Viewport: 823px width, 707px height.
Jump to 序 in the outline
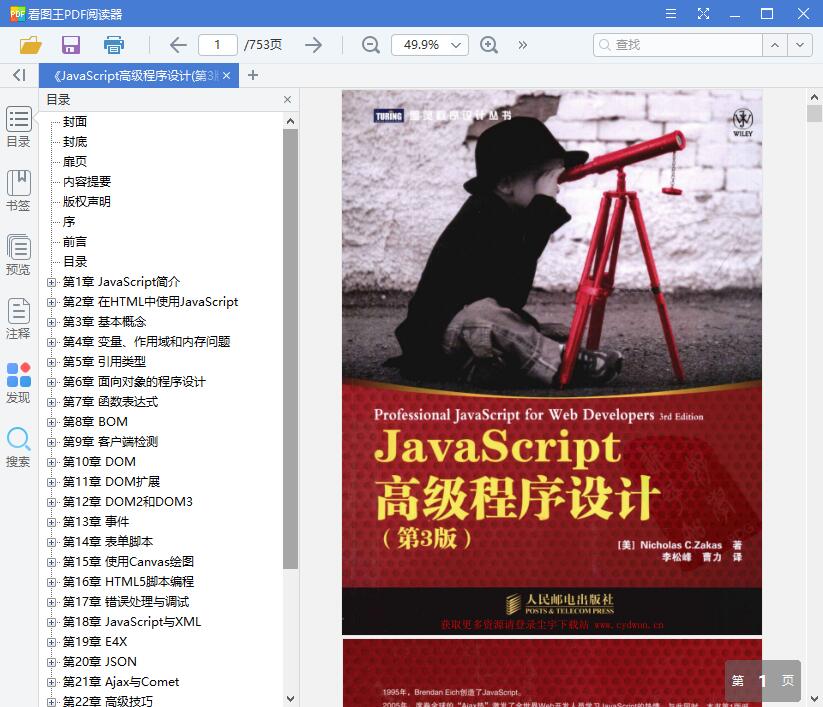pos(69,221)
